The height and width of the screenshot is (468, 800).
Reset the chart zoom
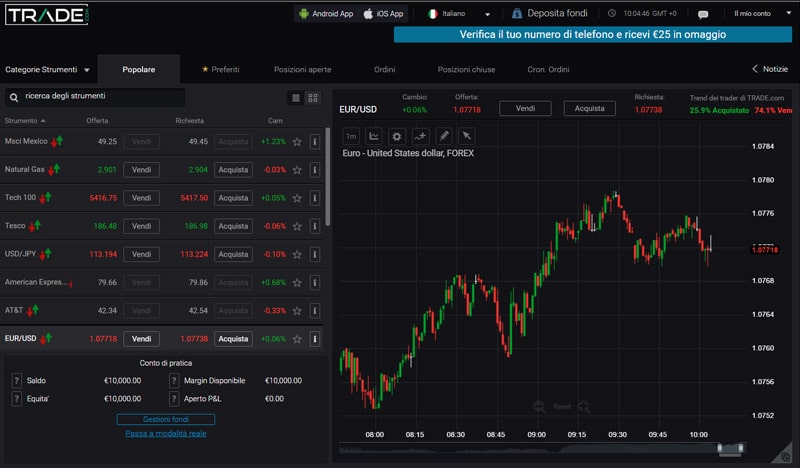[562, 407]
